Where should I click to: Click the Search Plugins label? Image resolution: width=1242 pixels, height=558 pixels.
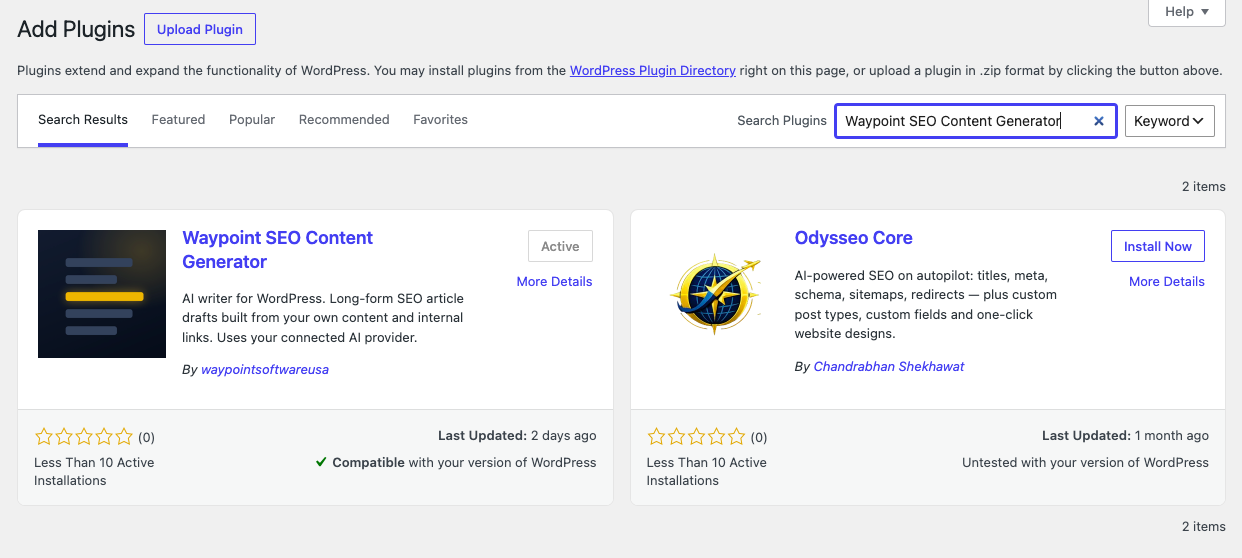pyautogui.click(x=782, y=120)
